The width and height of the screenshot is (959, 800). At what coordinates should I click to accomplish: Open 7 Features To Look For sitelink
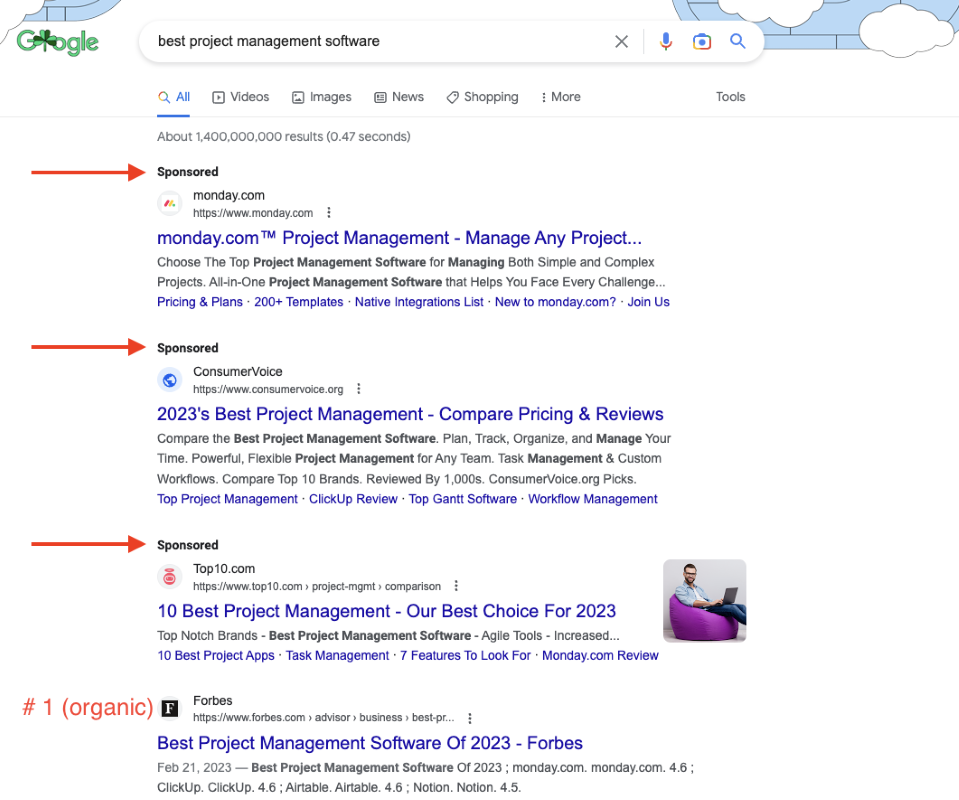pos(465,656)
